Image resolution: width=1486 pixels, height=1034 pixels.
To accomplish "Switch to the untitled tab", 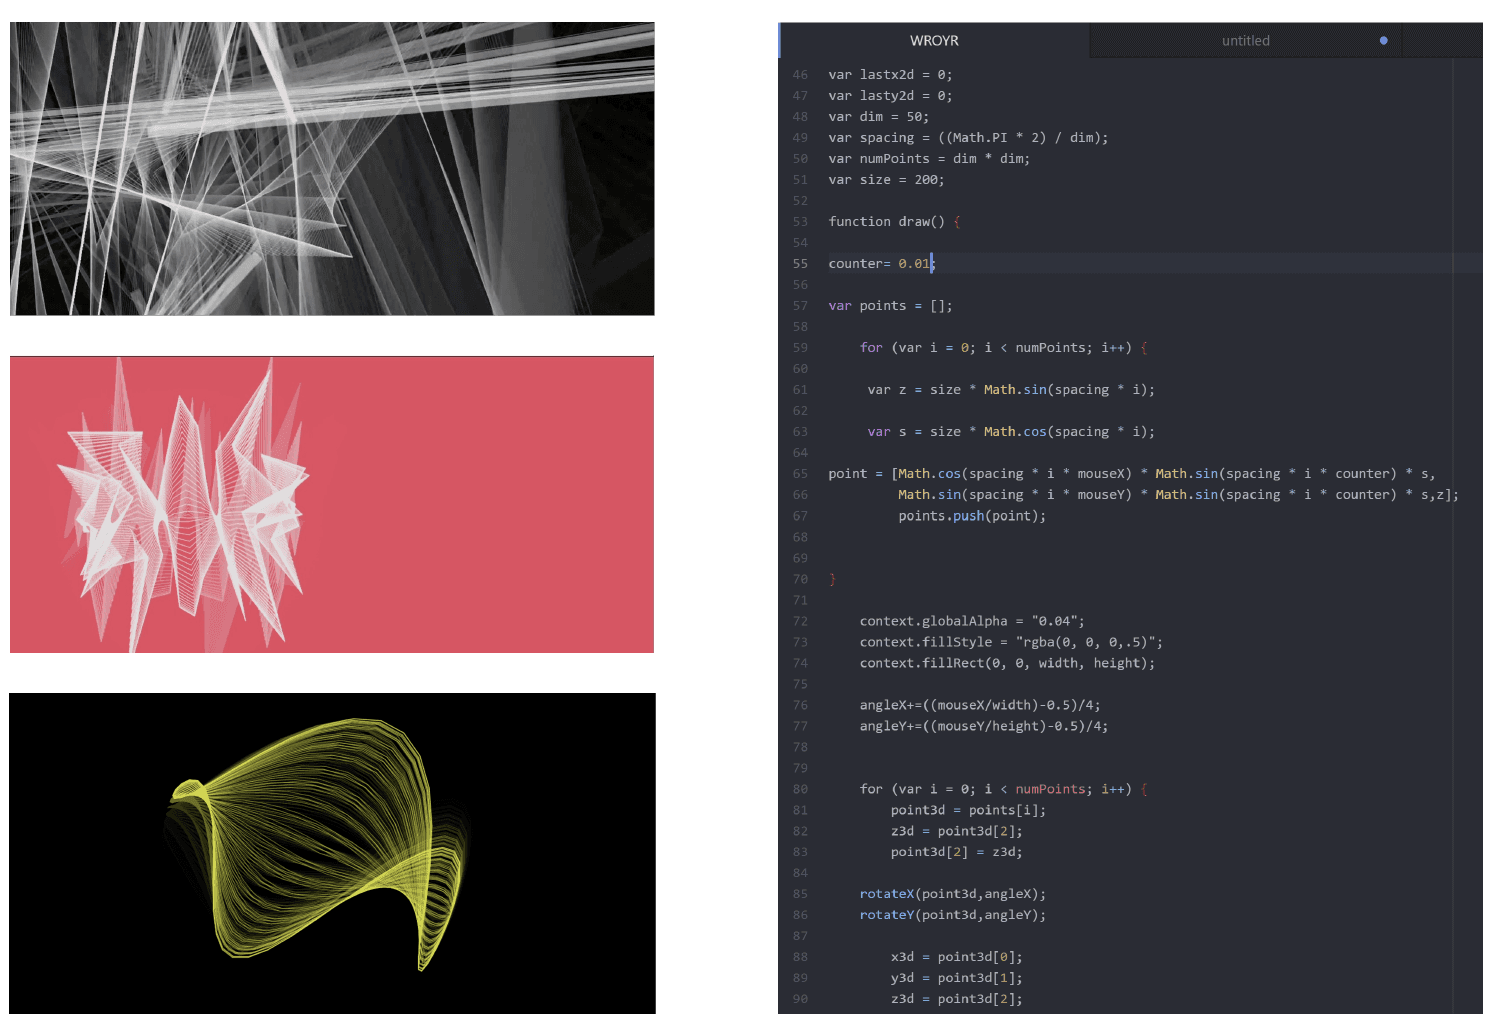I will [x=1245, y=41].
